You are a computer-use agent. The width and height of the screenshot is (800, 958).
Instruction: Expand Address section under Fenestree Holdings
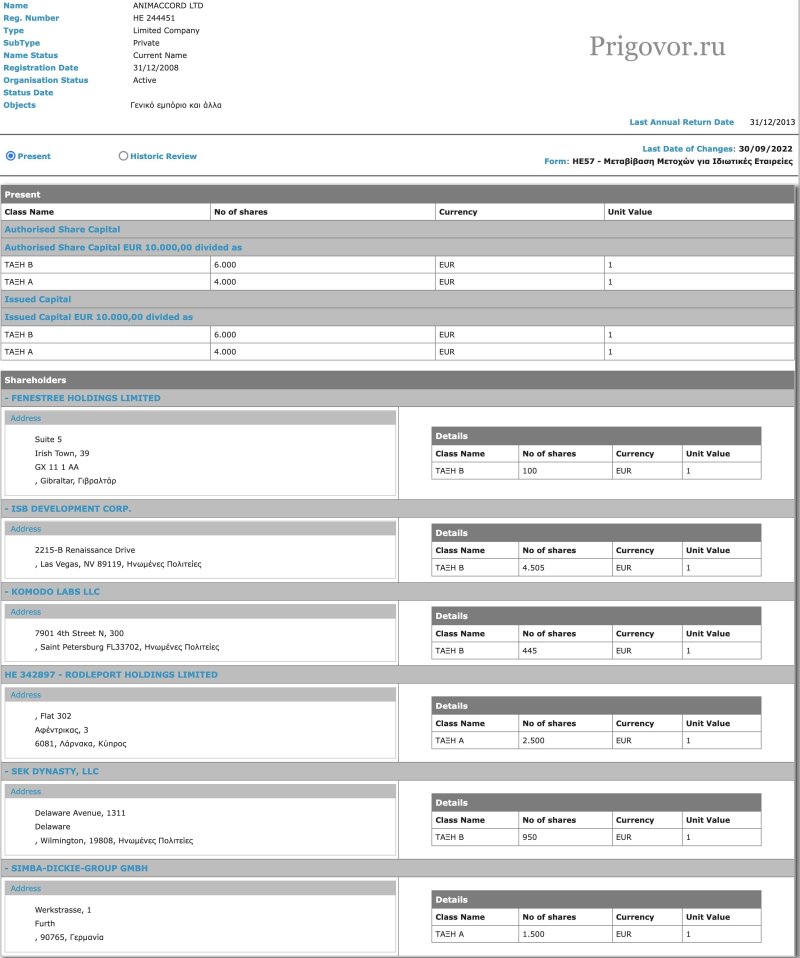click(26, 418)
